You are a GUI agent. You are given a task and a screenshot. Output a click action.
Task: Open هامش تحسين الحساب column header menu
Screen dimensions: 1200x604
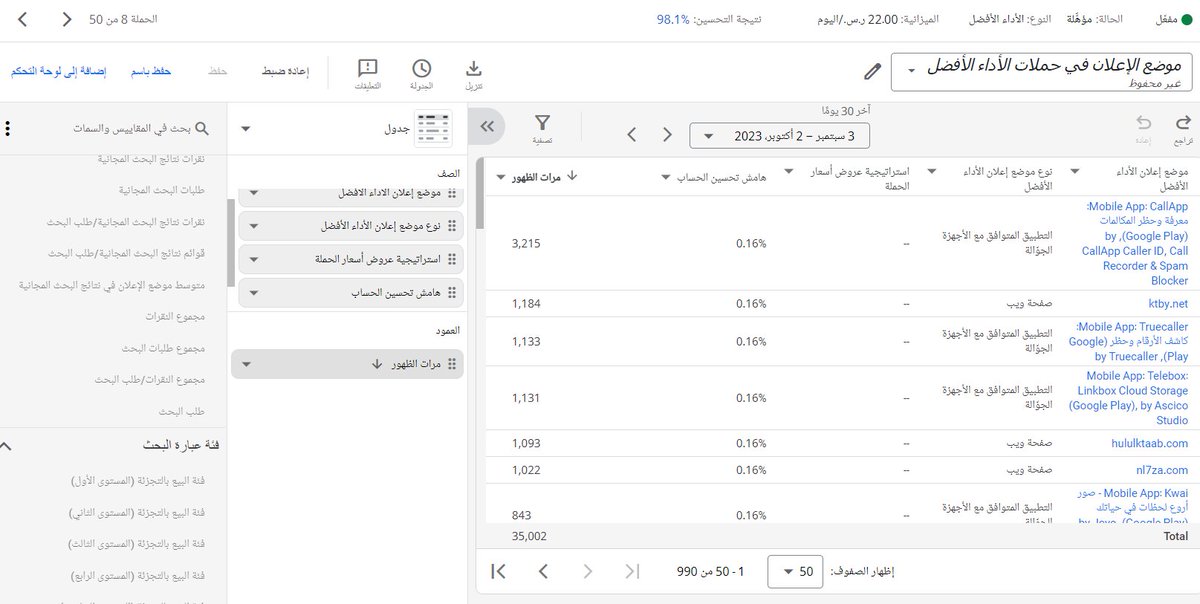tap(666, 177)
